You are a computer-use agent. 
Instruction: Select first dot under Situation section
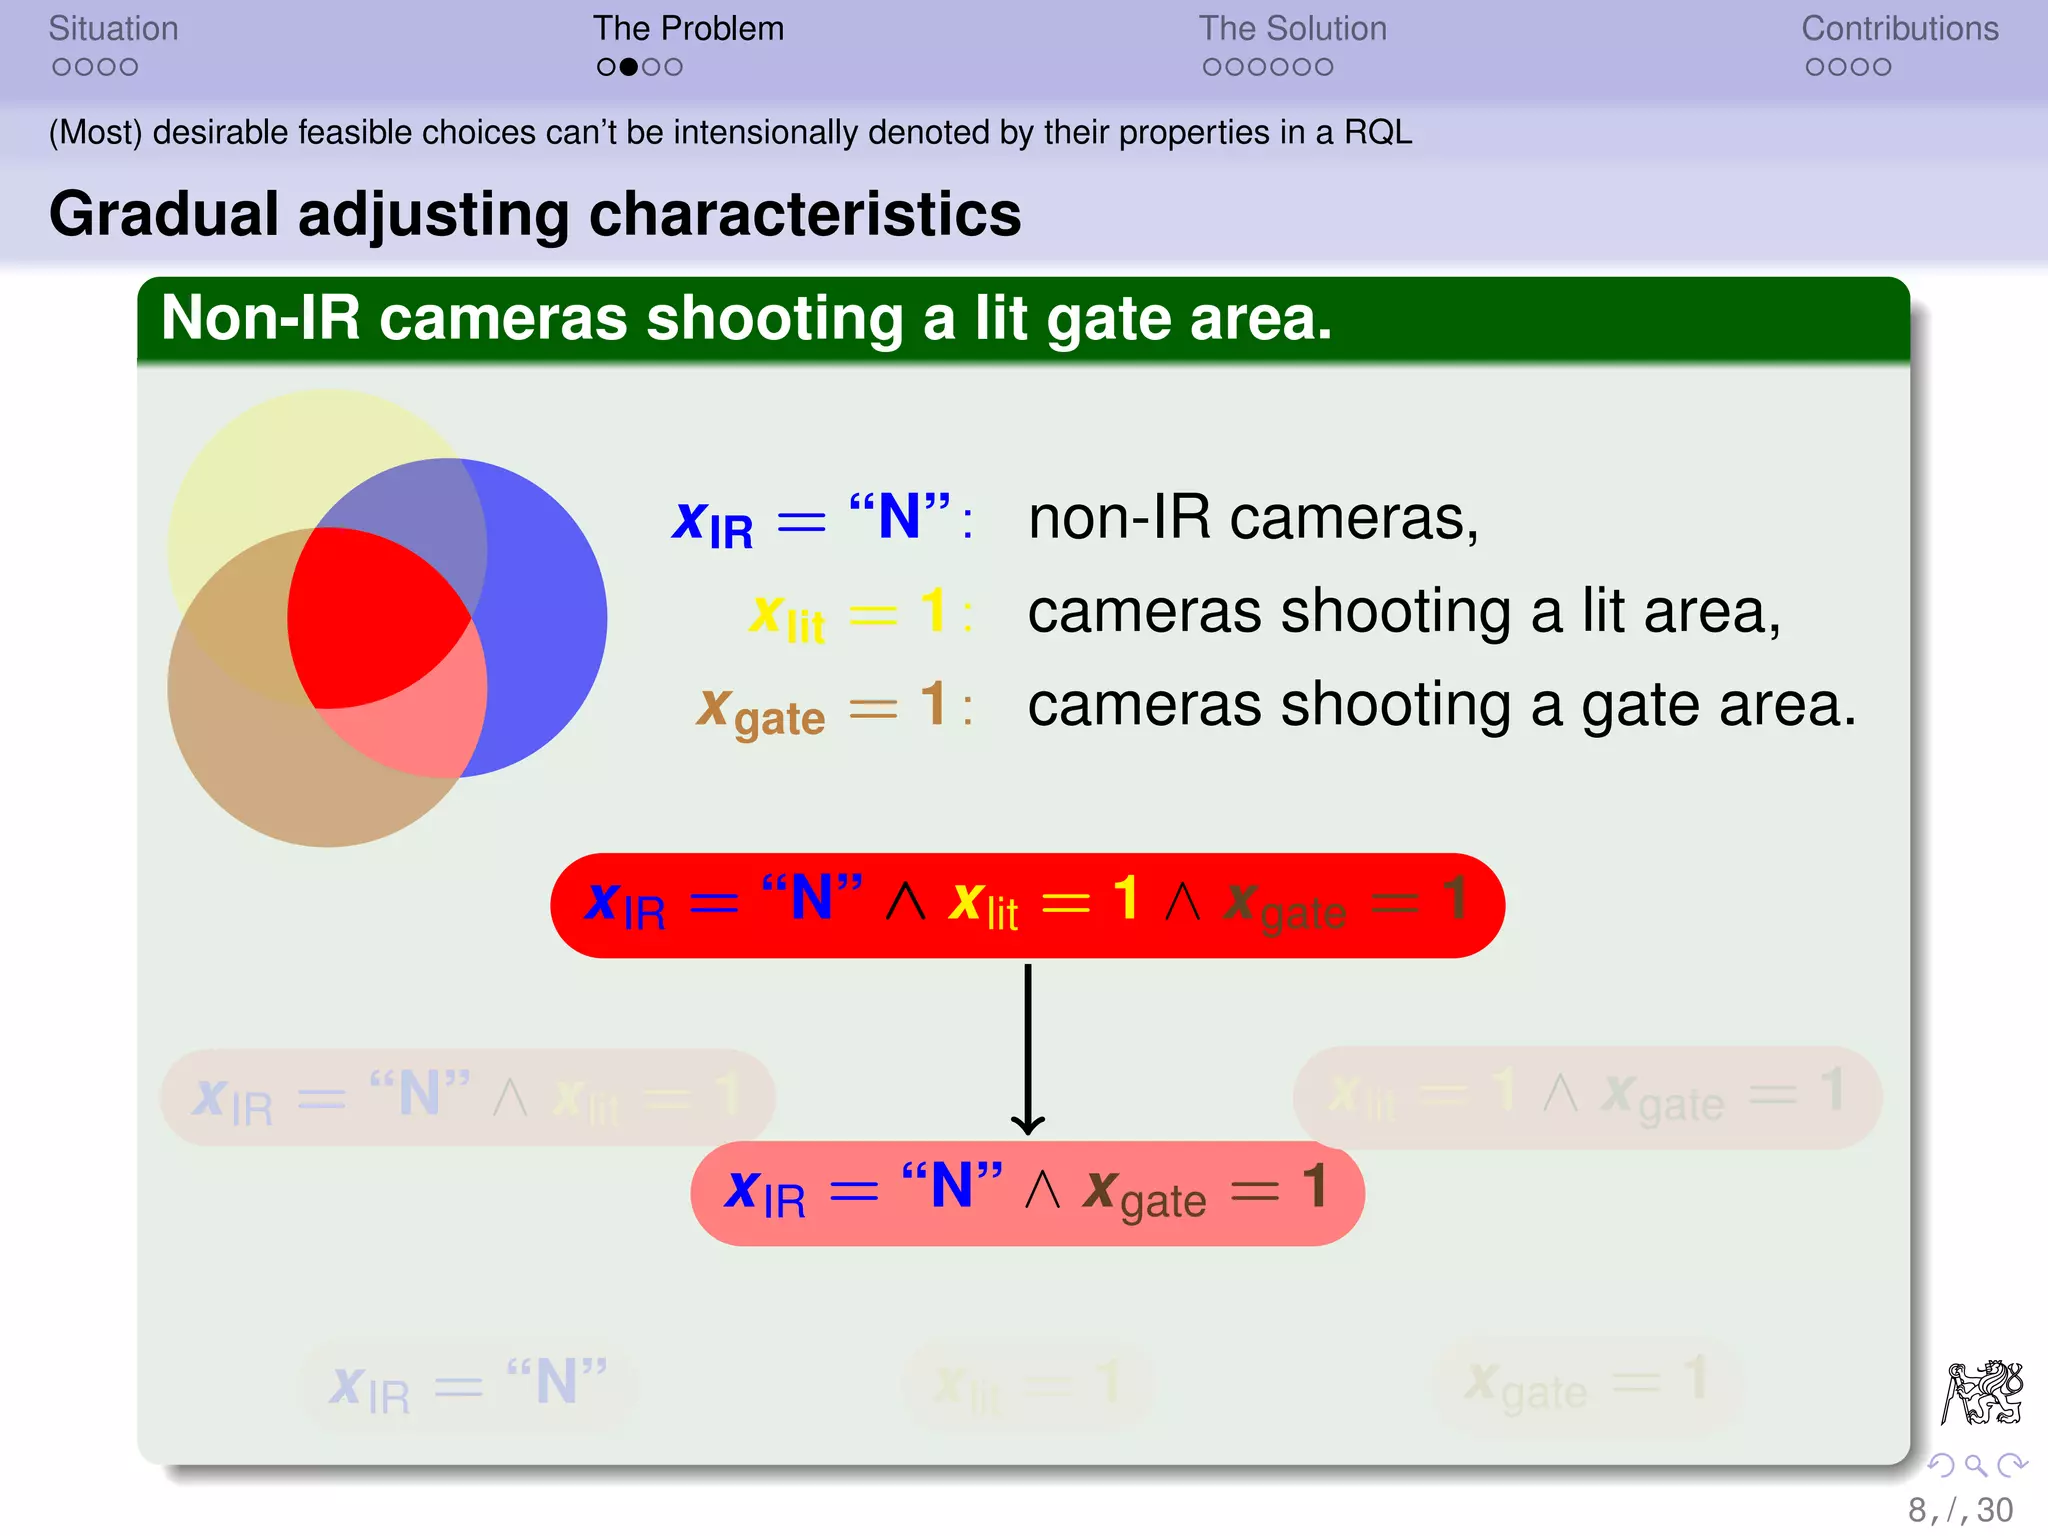61,67
